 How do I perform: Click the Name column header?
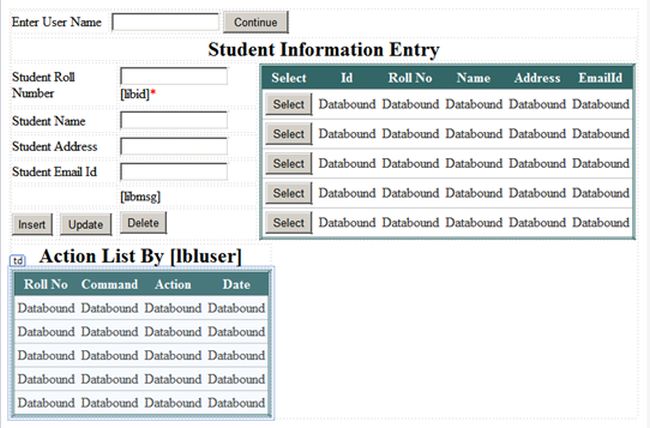point(473,78)
